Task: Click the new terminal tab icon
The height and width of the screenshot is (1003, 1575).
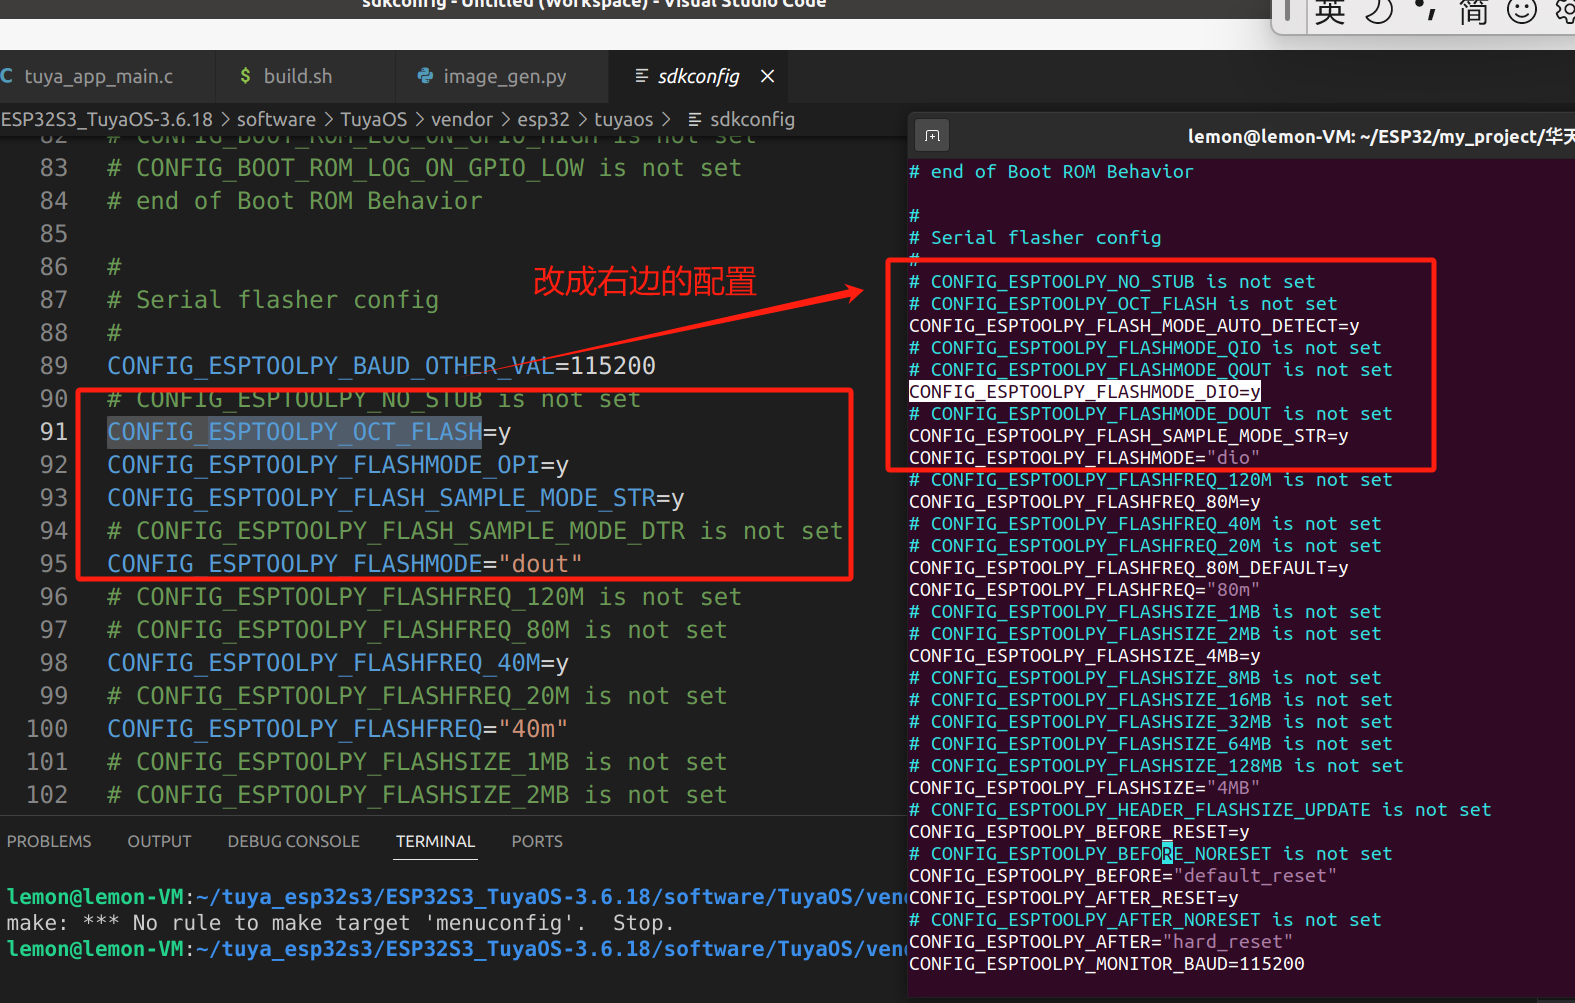Action: [x=932, y=135]
